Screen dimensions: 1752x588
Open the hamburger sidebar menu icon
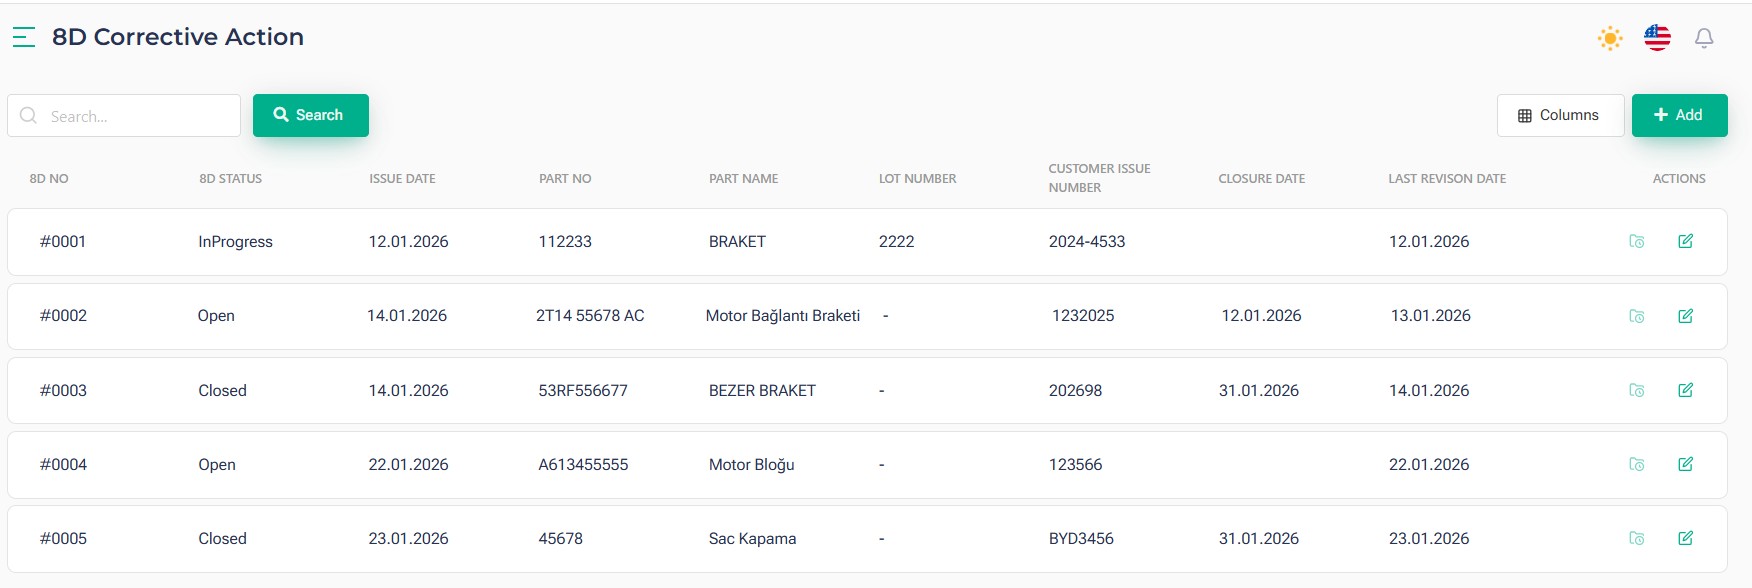tap(24, 38)
